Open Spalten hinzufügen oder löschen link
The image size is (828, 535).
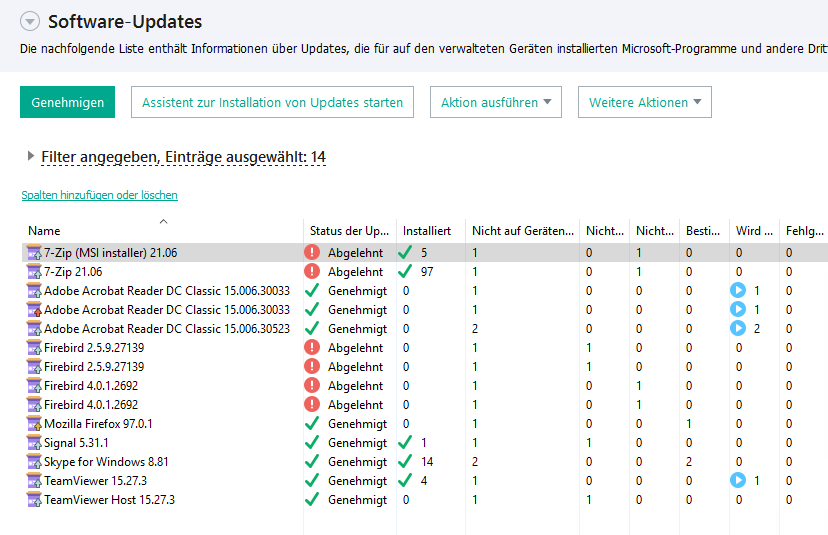tap(99, 195)
